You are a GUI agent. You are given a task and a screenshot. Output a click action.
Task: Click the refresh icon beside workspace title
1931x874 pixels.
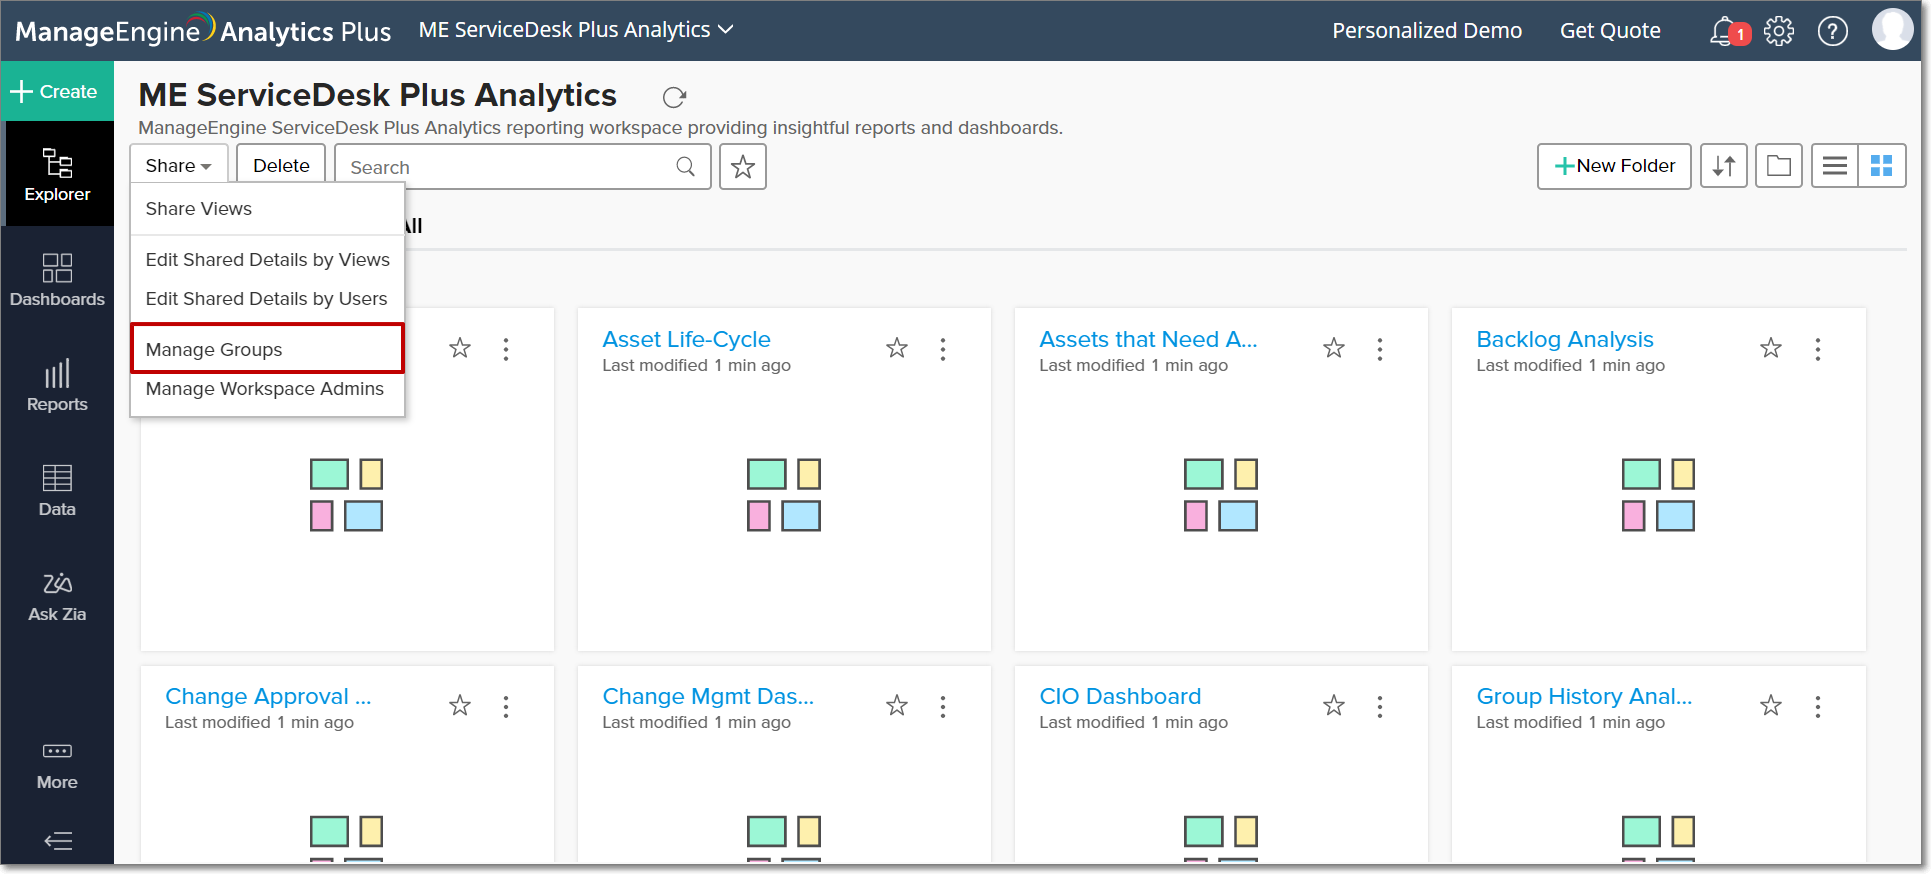(x=675, y=97)
